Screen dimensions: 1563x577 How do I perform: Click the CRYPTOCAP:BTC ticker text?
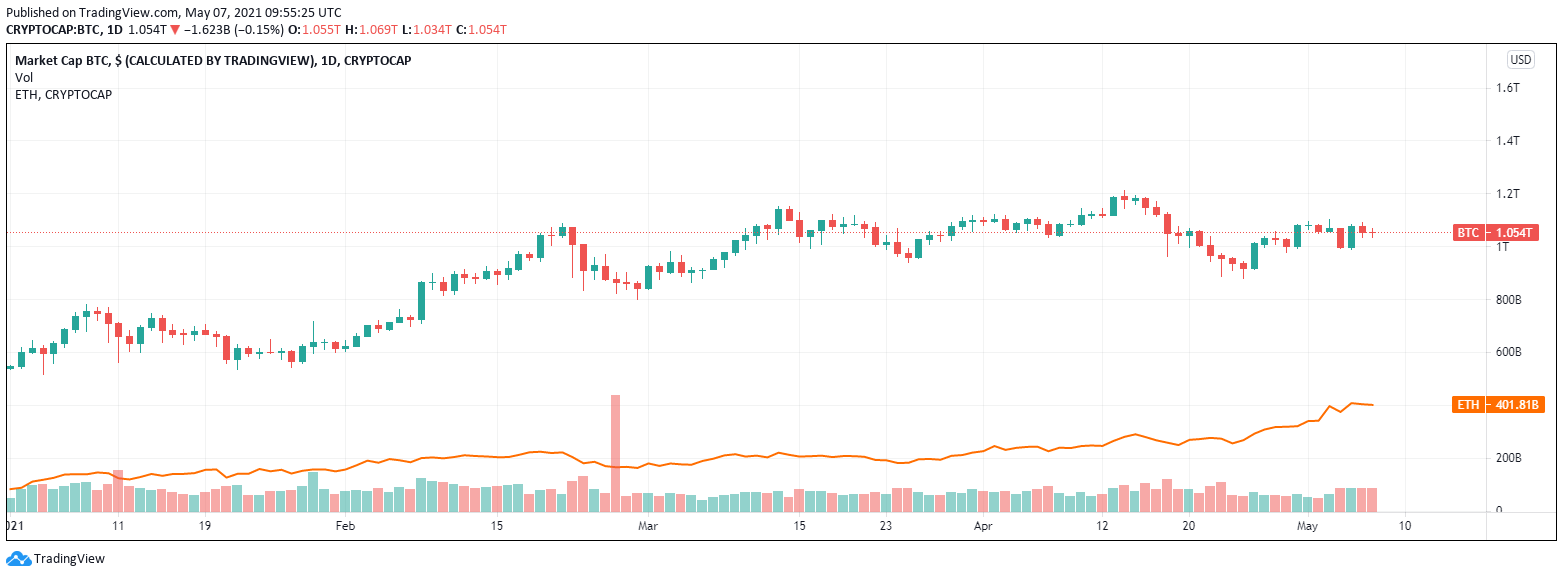tap(55, 30)
